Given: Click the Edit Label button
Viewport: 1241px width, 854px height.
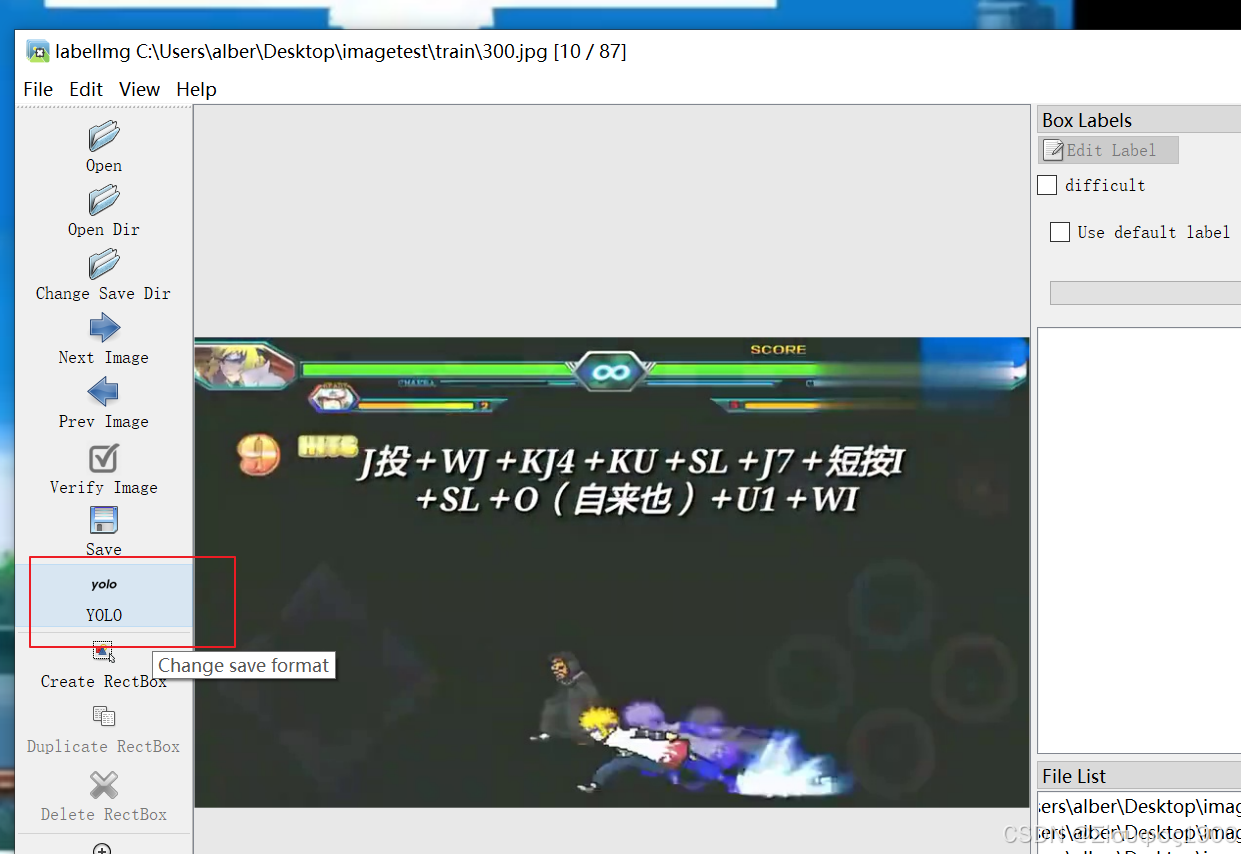Looking at the screenshot, I should [1109, 150].
